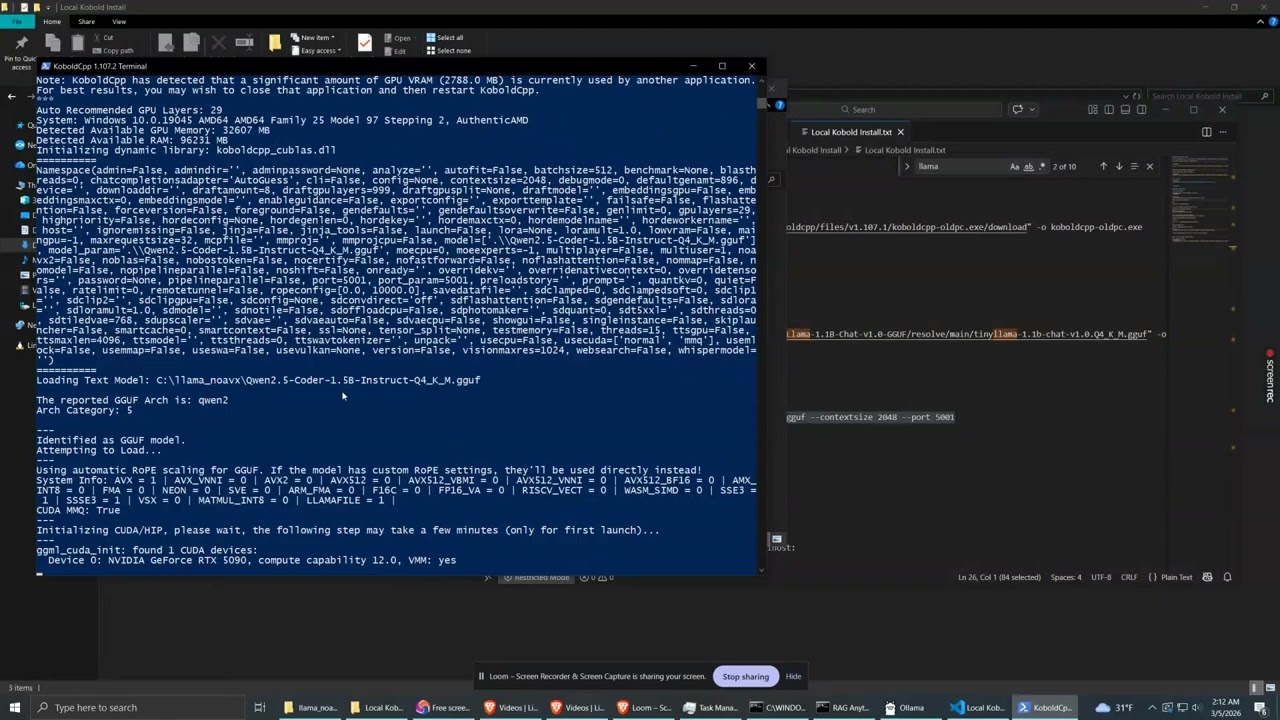The image size is (1280, 720).
Task: Click Hide in the Loom sharing bar
Action: tap(793, 676)
